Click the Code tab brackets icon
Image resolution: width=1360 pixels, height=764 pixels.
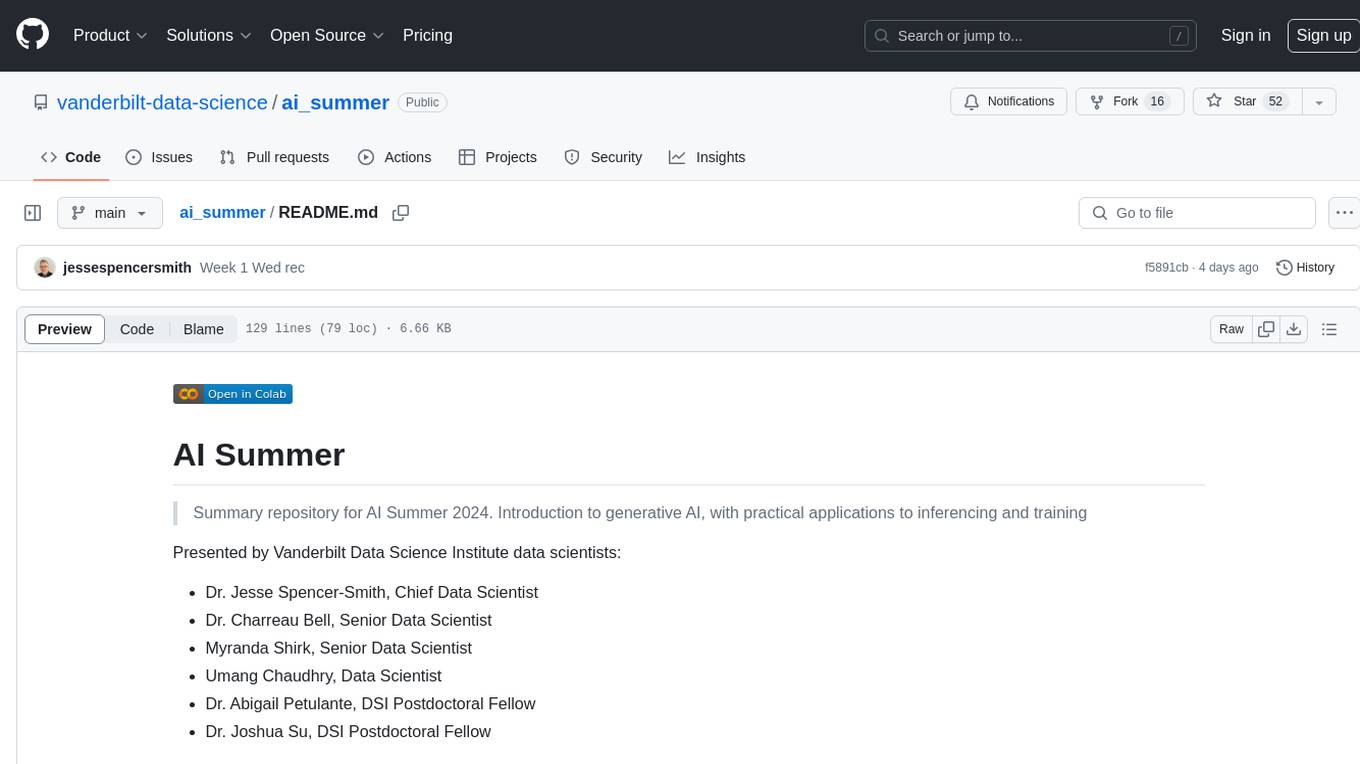point(48,157)
